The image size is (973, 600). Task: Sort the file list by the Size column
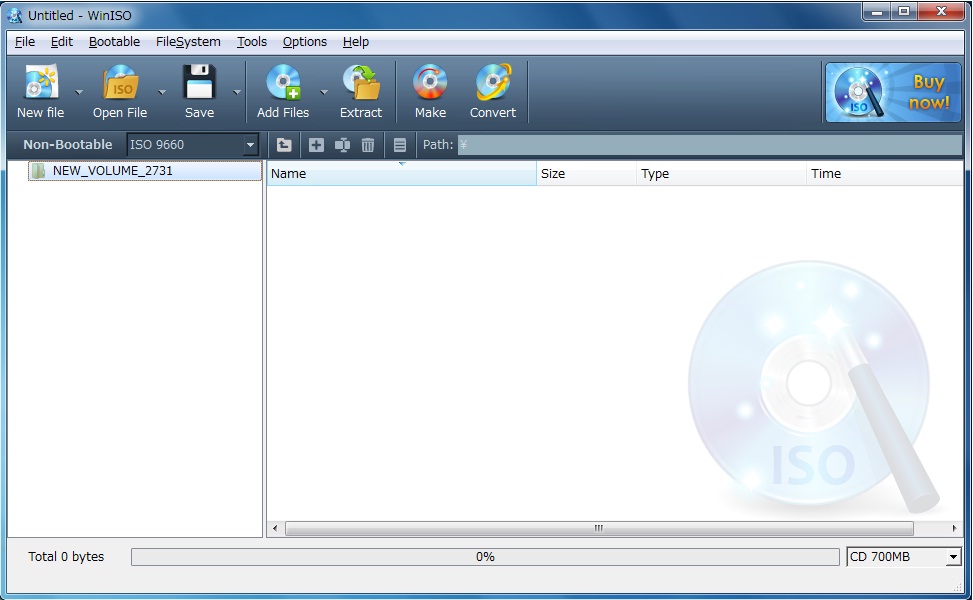pos(586,174)
